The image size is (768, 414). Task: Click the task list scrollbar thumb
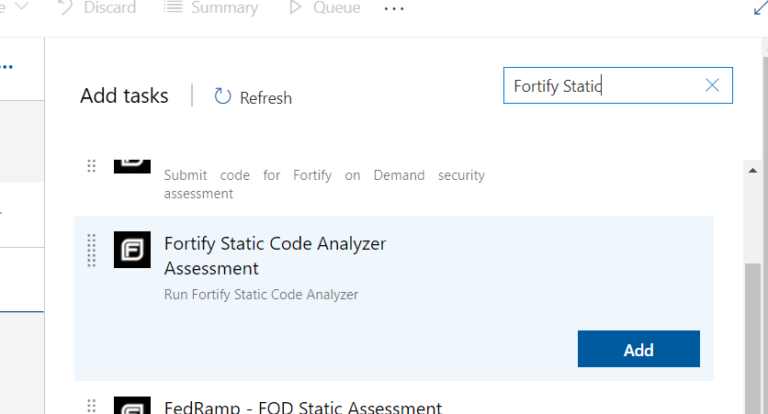pos(753,338)
